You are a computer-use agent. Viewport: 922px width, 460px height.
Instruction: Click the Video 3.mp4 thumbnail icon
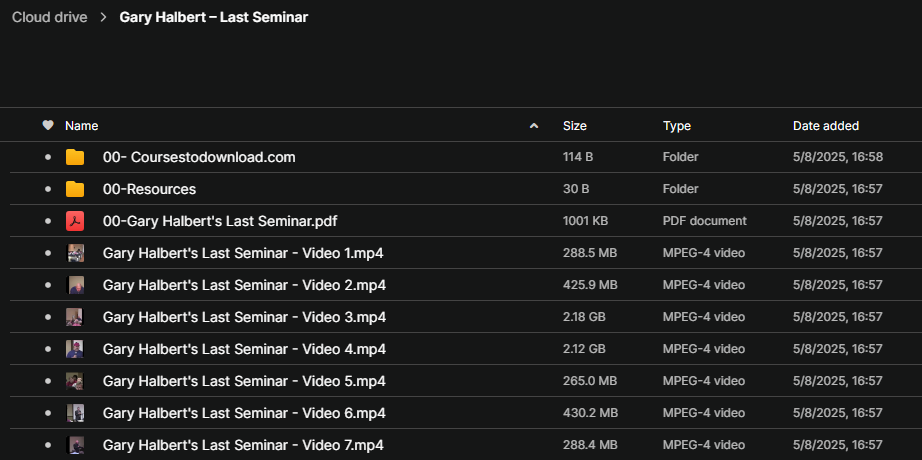click(x=75, y=317)
